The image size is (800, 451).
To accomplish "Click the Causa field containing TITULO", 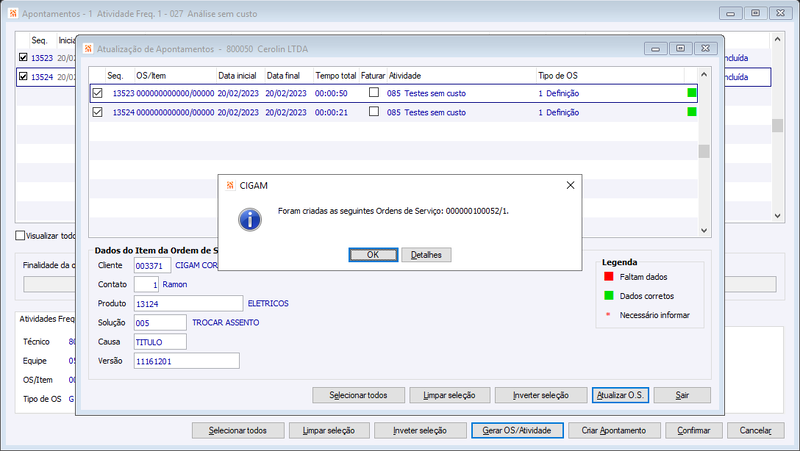I will (160, 342).
